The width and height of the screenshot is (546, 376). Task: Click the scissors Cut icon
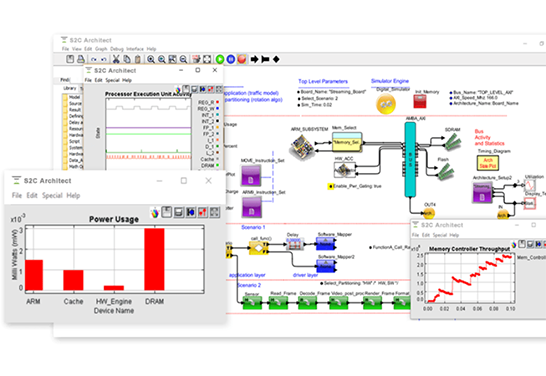[116, 59]
